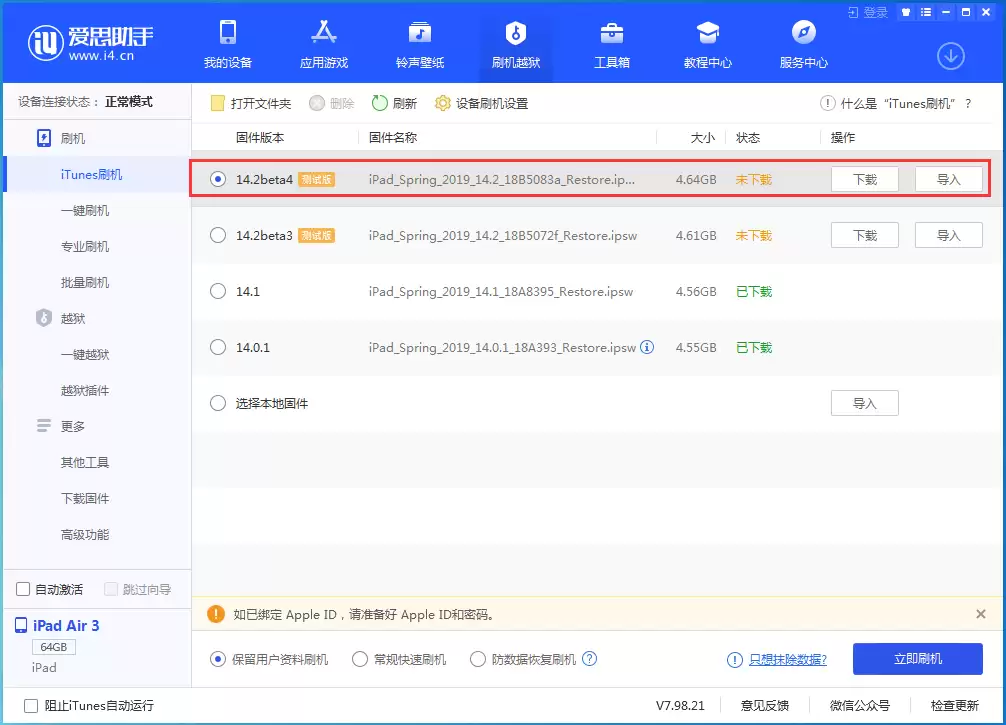Select 其他工具 in sidebar
Screen dimensions: 1006x725
(x=85, y=462)
